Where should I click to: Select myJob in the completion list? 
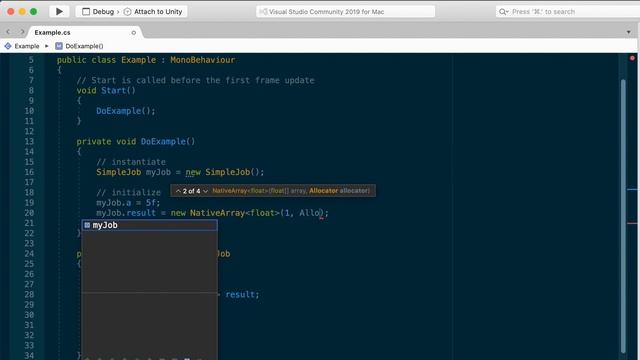(x=149, y=225)
